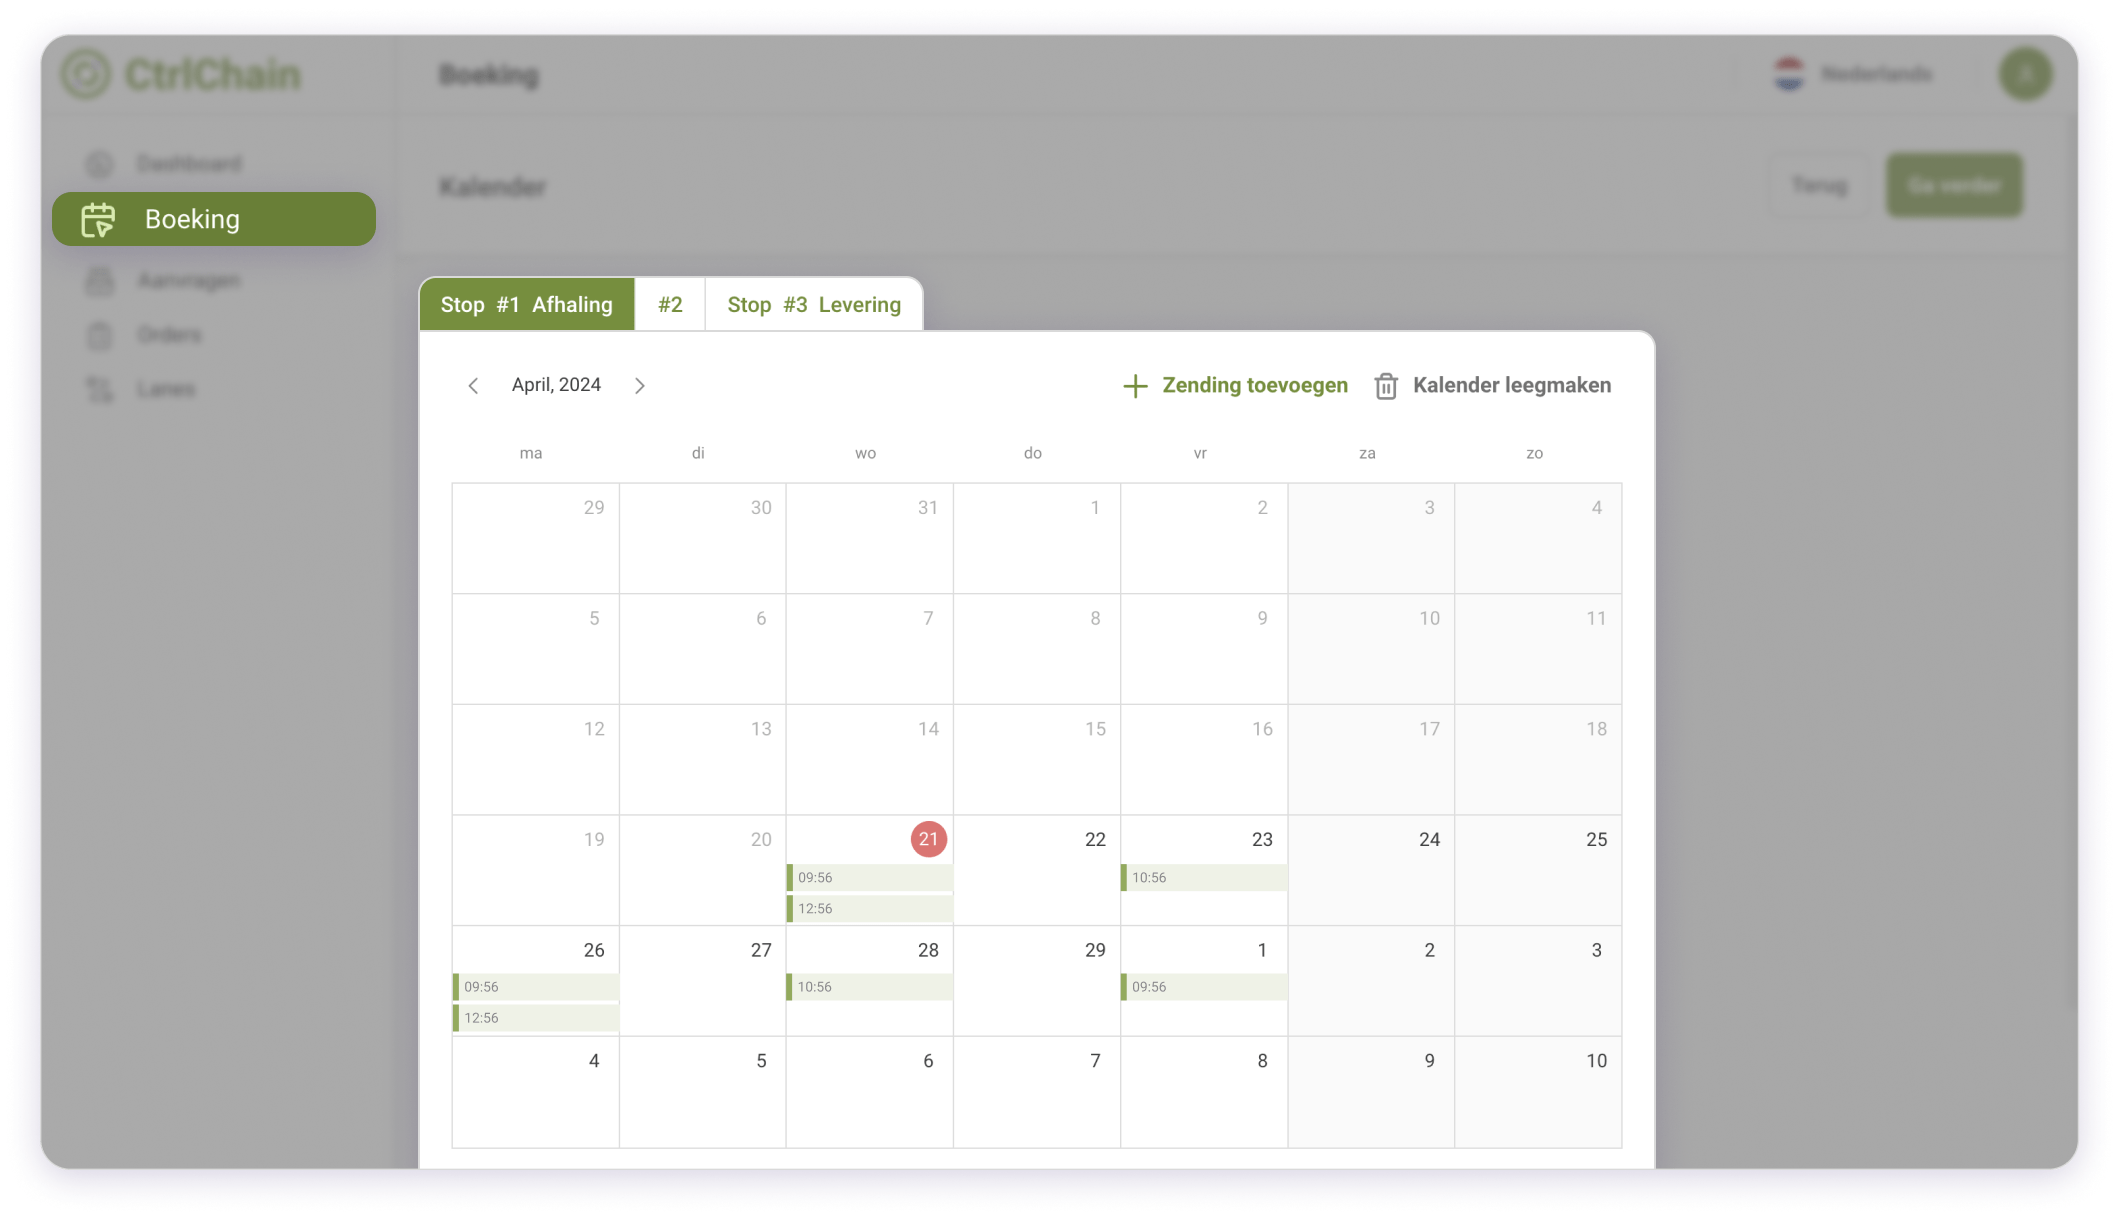The height and width of the screenshot is (1217, 2119).
Task: Open Dashboard in the sidebar
Action: click(189, 163)
